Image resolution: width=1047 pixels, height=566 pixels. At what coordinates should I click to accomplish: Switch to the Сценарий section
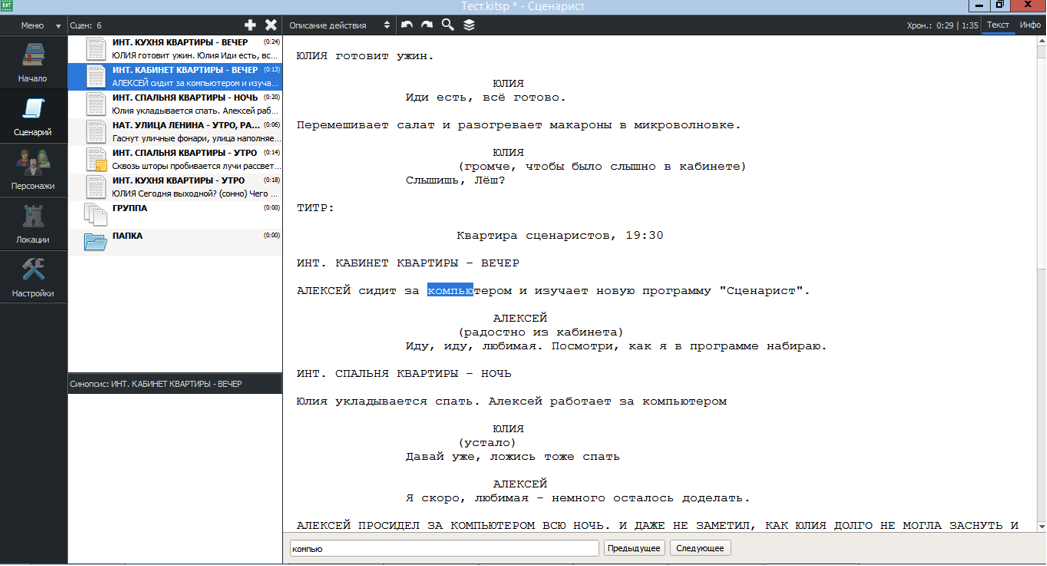33,115
